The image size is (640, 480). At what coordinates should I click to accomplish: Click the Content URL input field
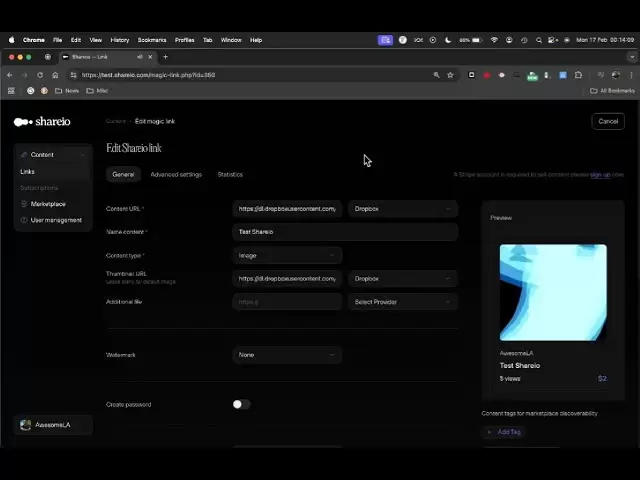(x=287, y=209)
